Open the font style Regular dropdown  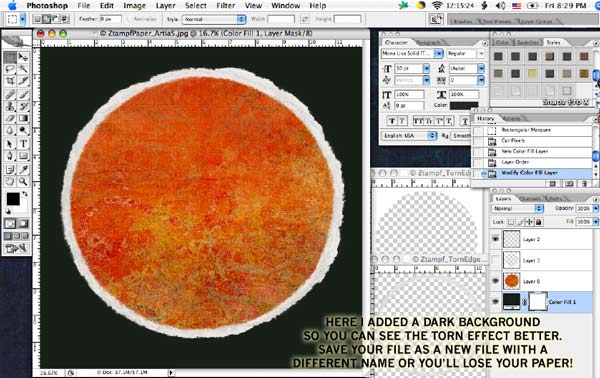coord(481,54)
